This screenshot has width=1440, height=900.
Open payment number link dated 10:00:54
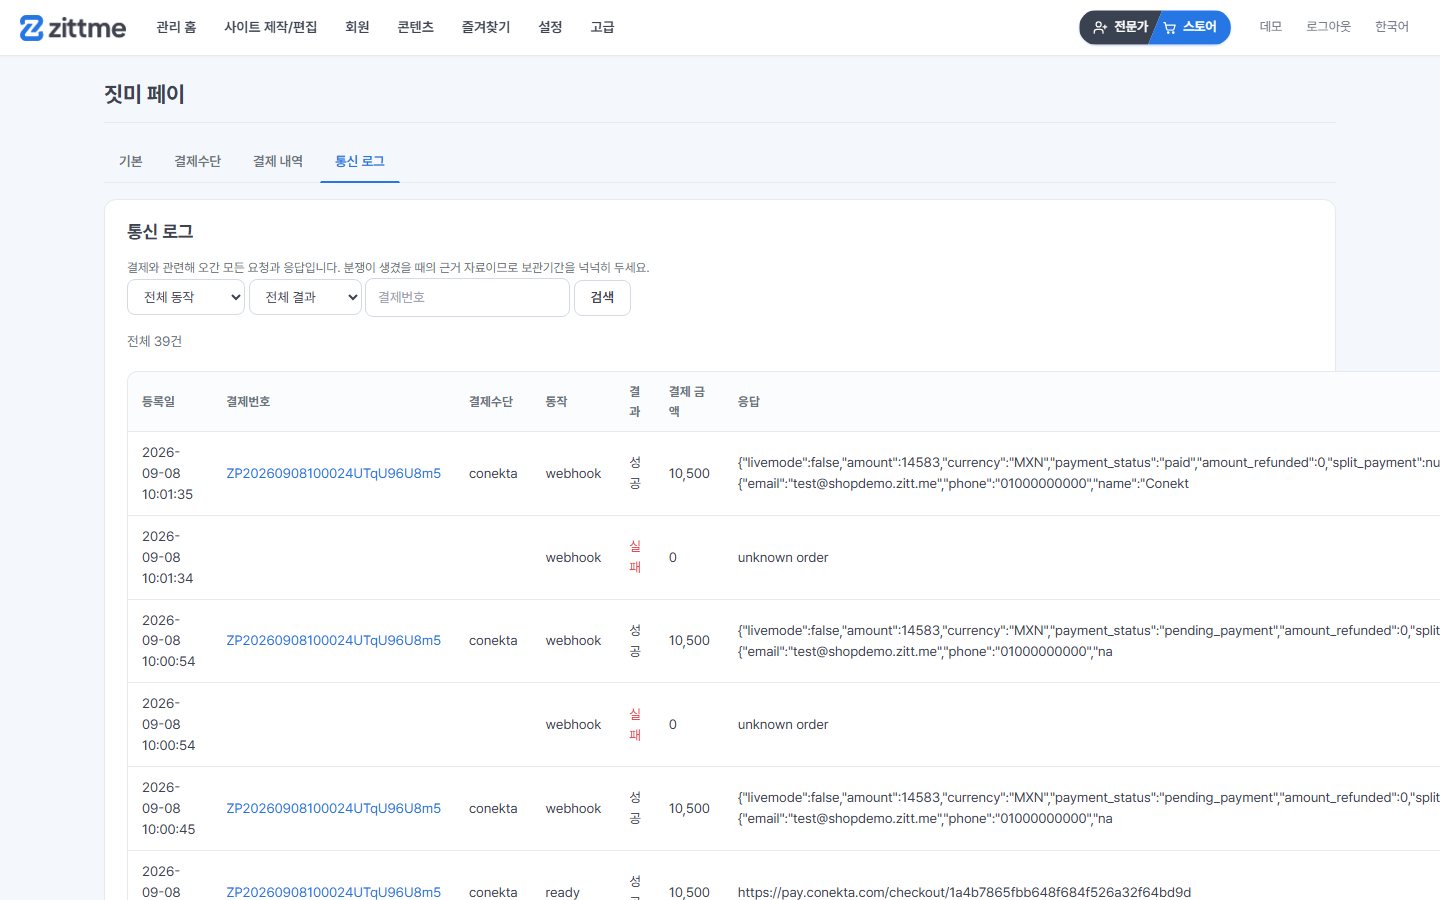tap(333, 640)
